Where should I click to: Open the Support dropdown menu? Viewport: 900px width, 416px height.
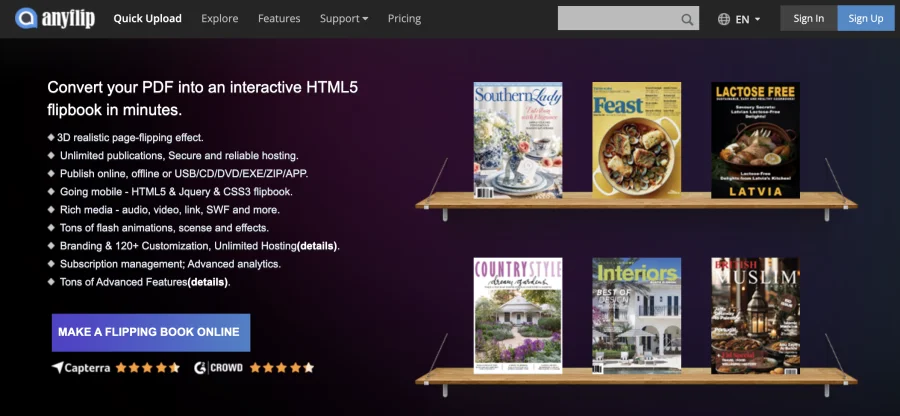click(344, 18)
